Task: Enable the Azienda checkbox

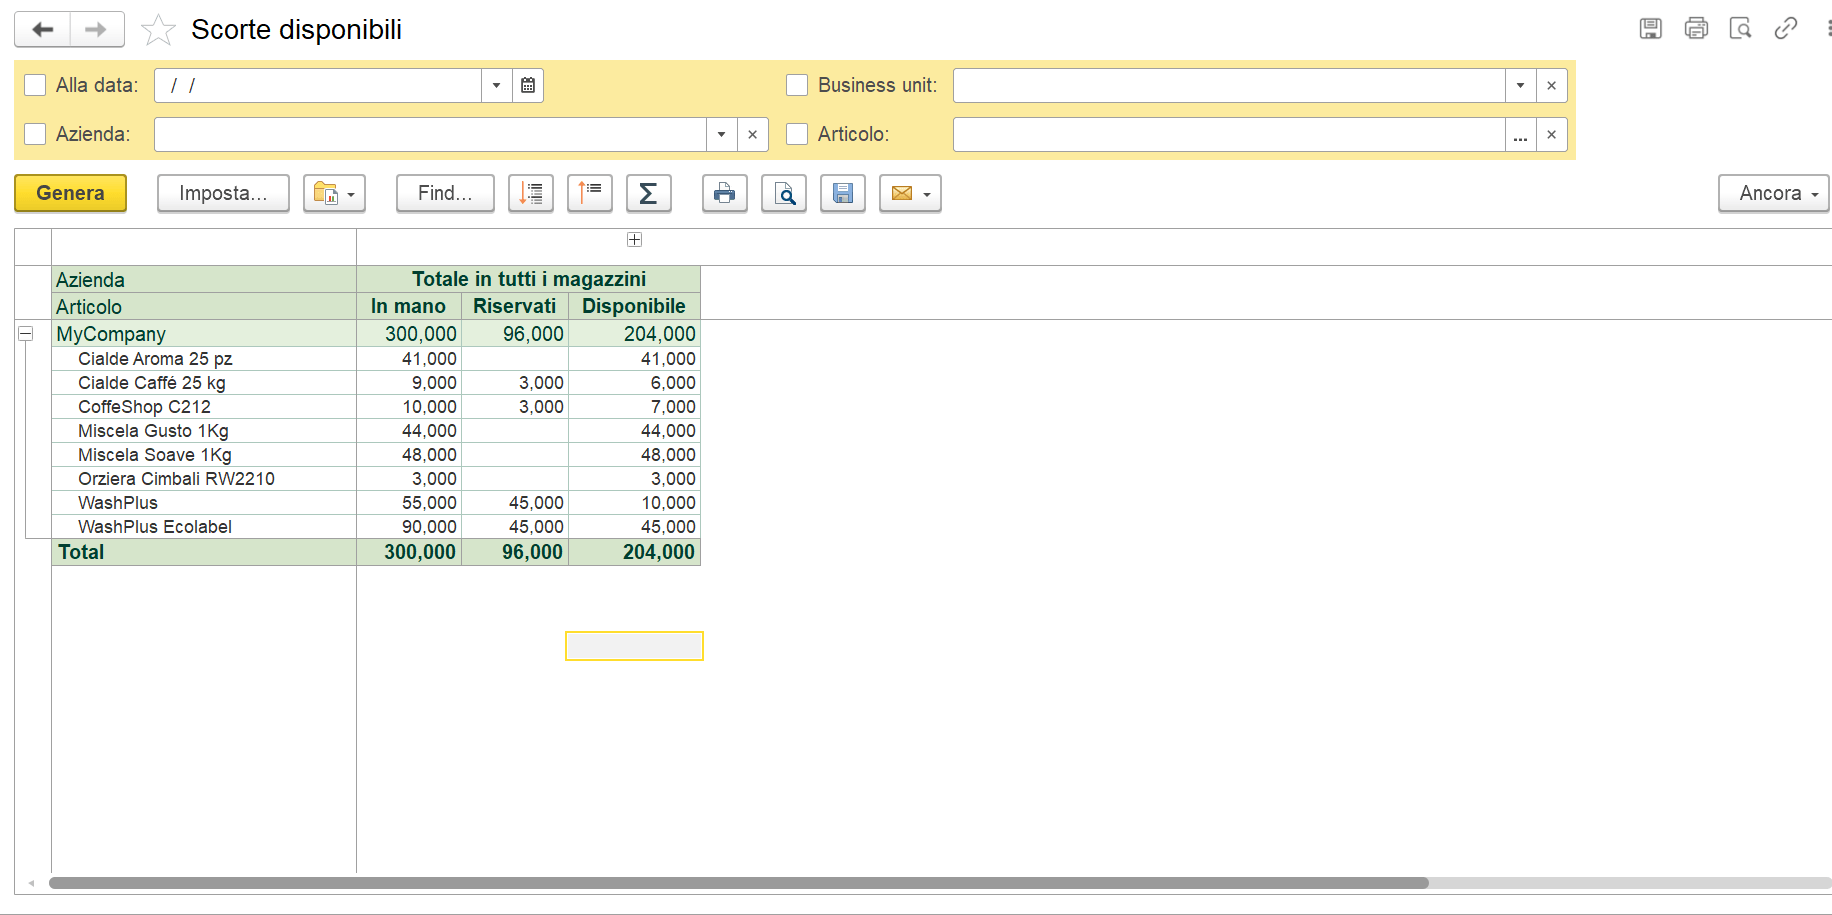Action: coord(35,134)
